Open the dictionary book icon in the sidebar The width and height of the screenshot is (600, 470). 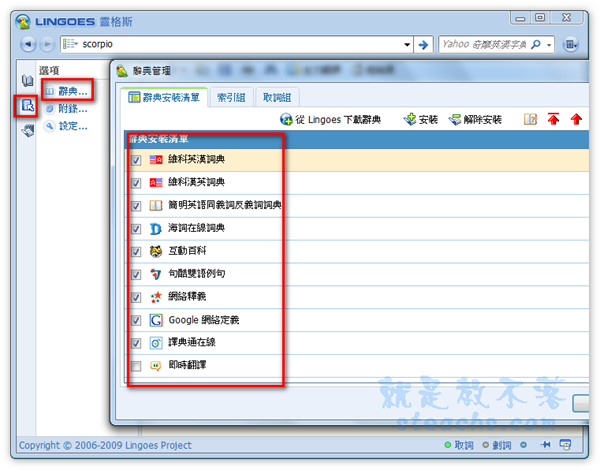pyautogui.click(x=27, y=81)
